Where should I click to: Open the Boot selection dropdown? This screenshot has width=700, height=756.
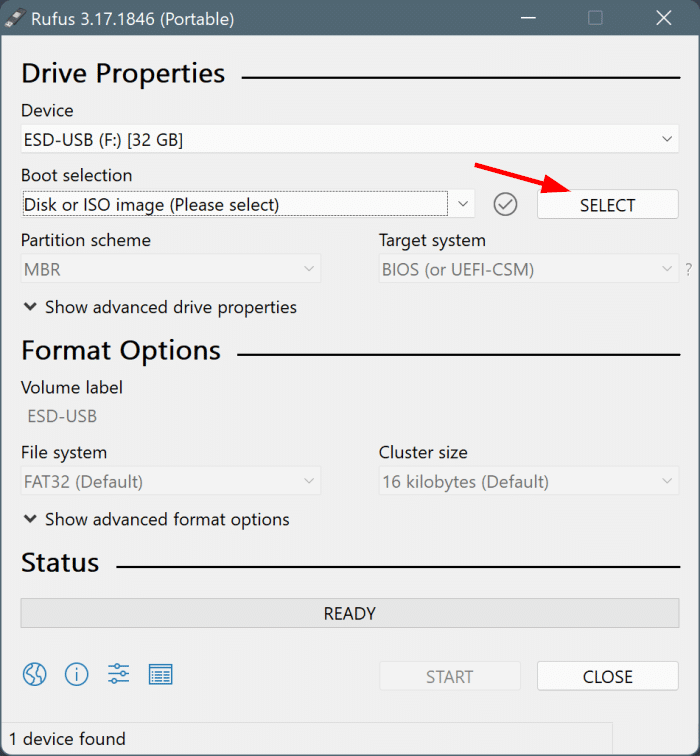coord(248,204)
